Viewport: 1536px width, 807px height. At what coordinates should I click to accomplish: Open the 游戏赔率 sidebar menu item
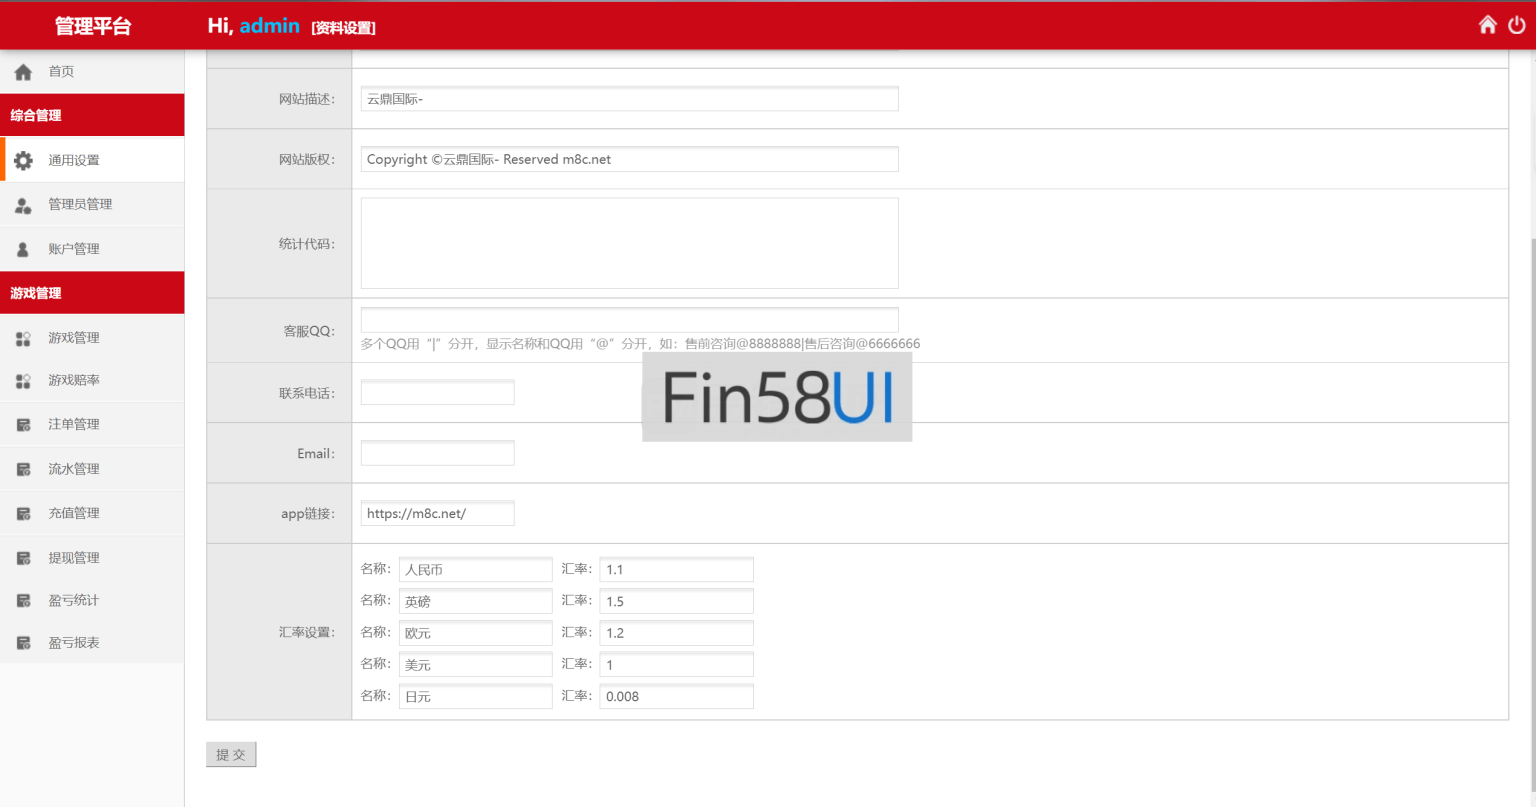tap(74, 381)
